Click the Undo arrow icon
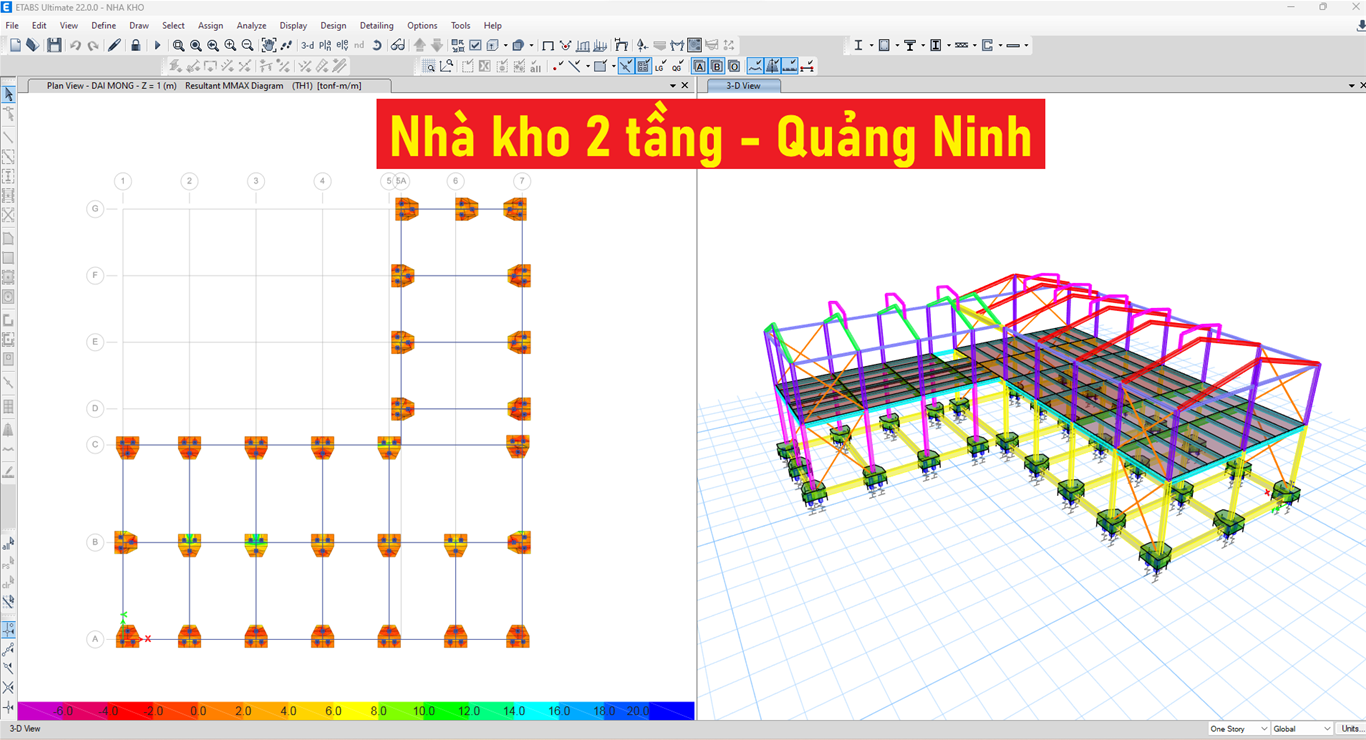This screenshot has height=740, width=1366. coord(75,45)
